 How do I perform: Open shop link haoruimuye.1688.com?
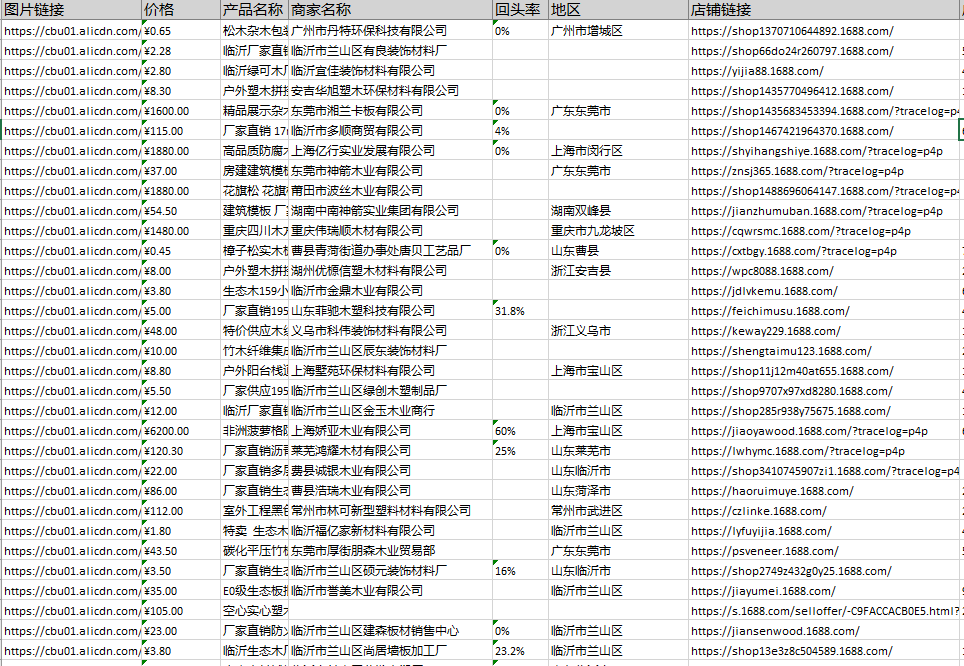772,491
